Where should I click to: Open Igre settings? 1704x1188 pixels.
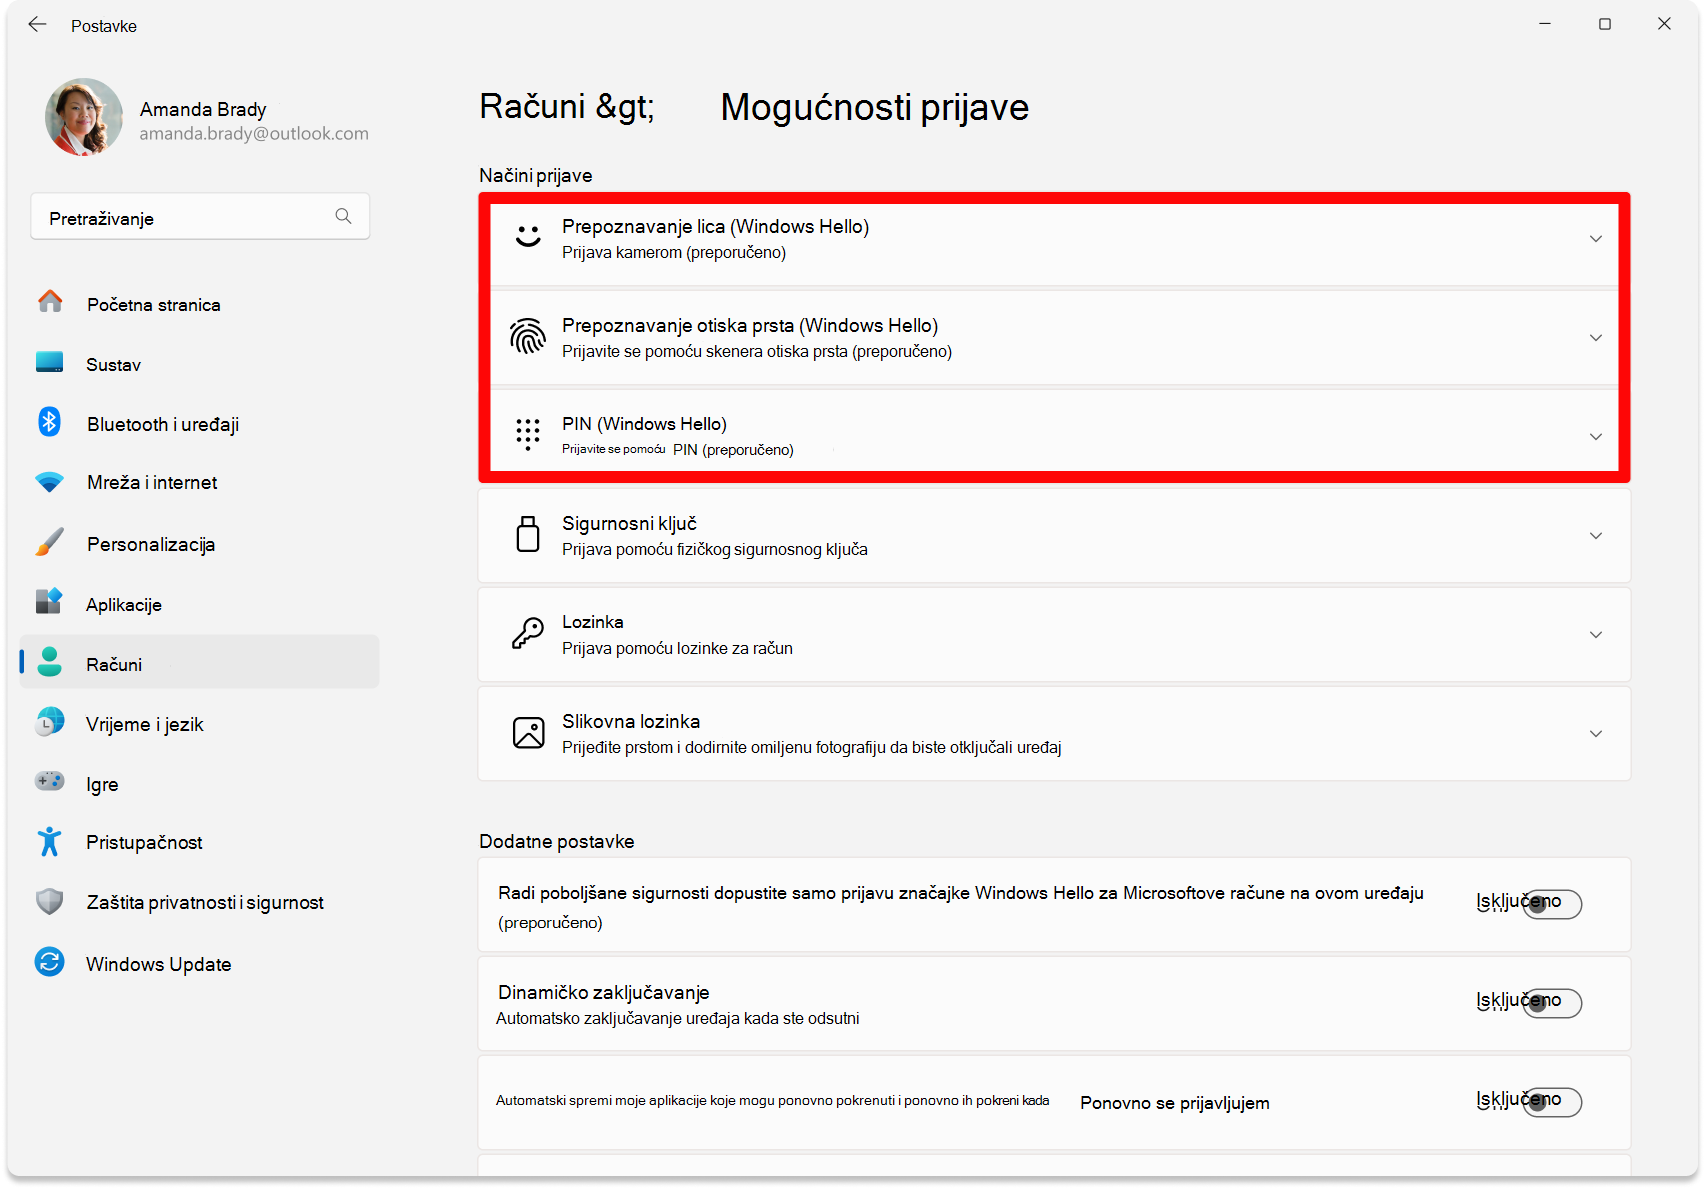pyautogui.click(x=200, y=784)
